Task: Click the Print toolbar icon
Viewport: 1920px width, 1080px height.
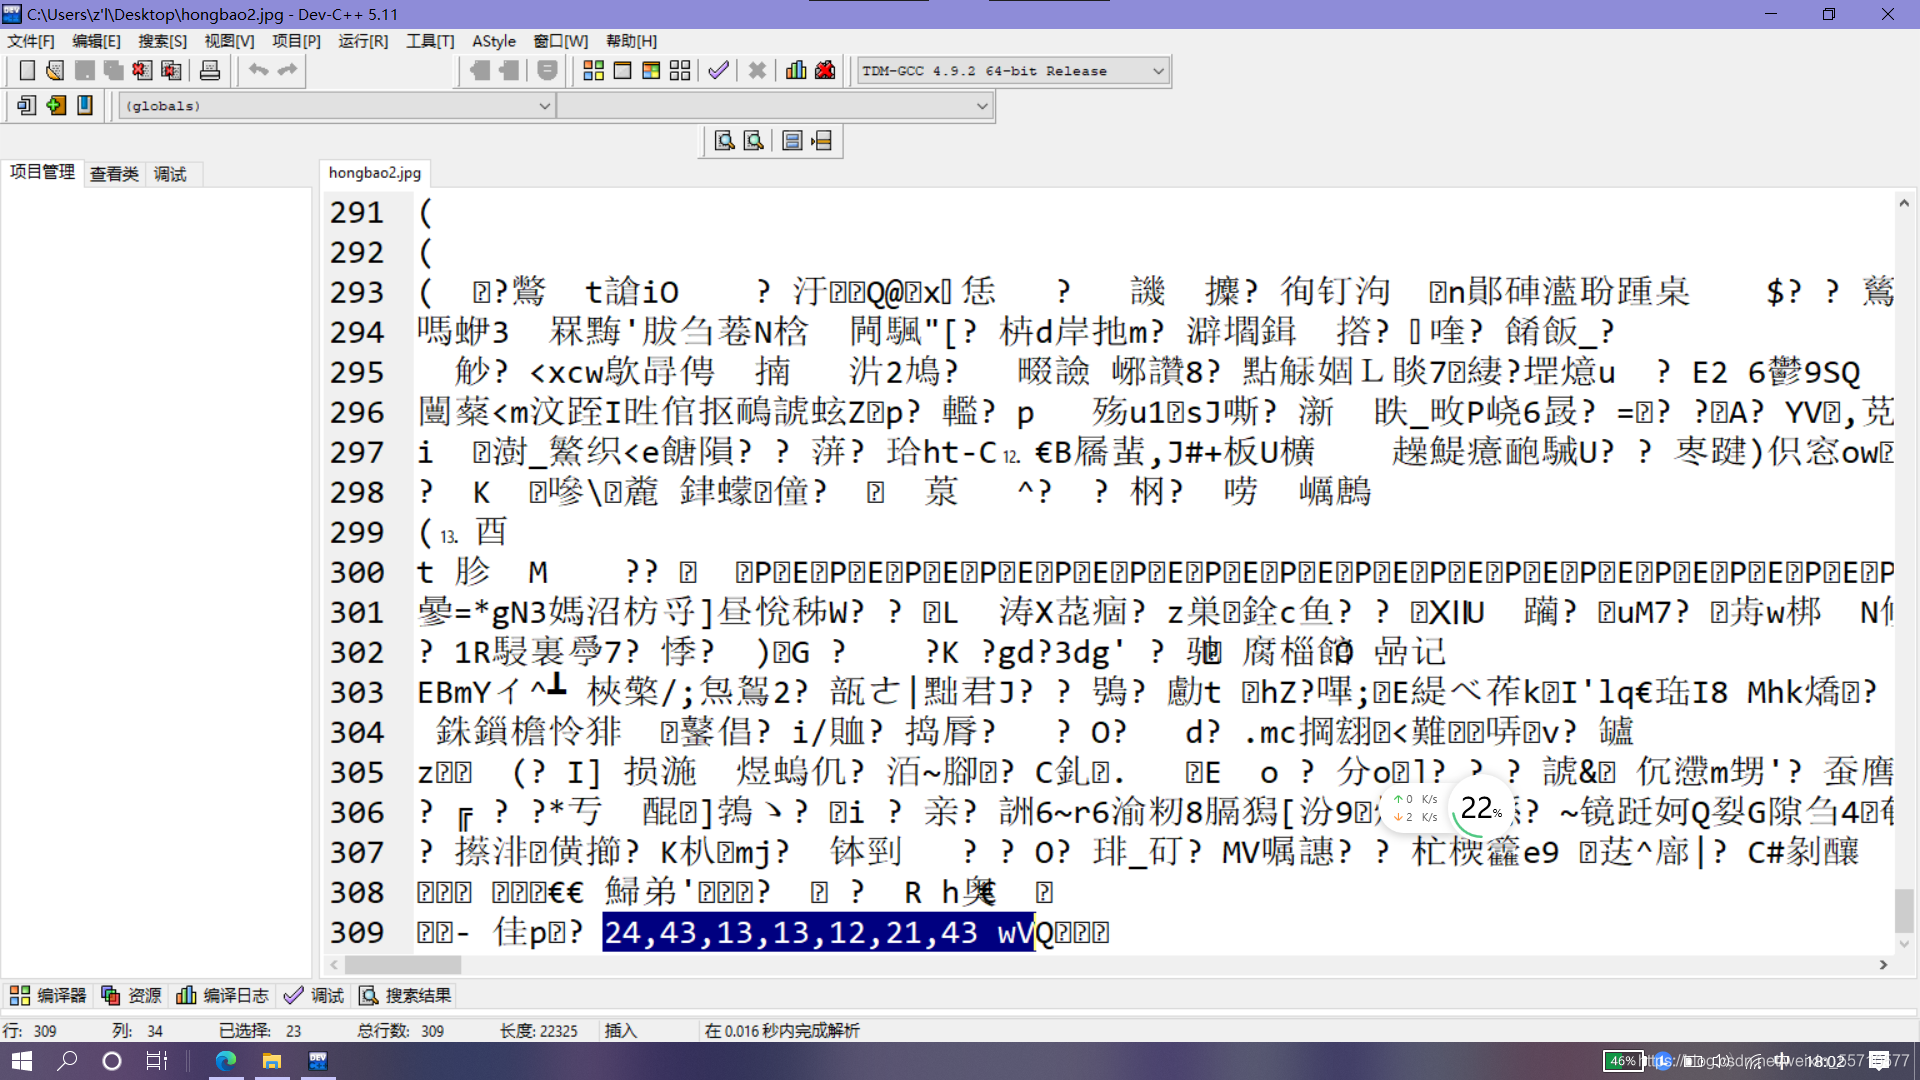Action: (x=210, y=71)
